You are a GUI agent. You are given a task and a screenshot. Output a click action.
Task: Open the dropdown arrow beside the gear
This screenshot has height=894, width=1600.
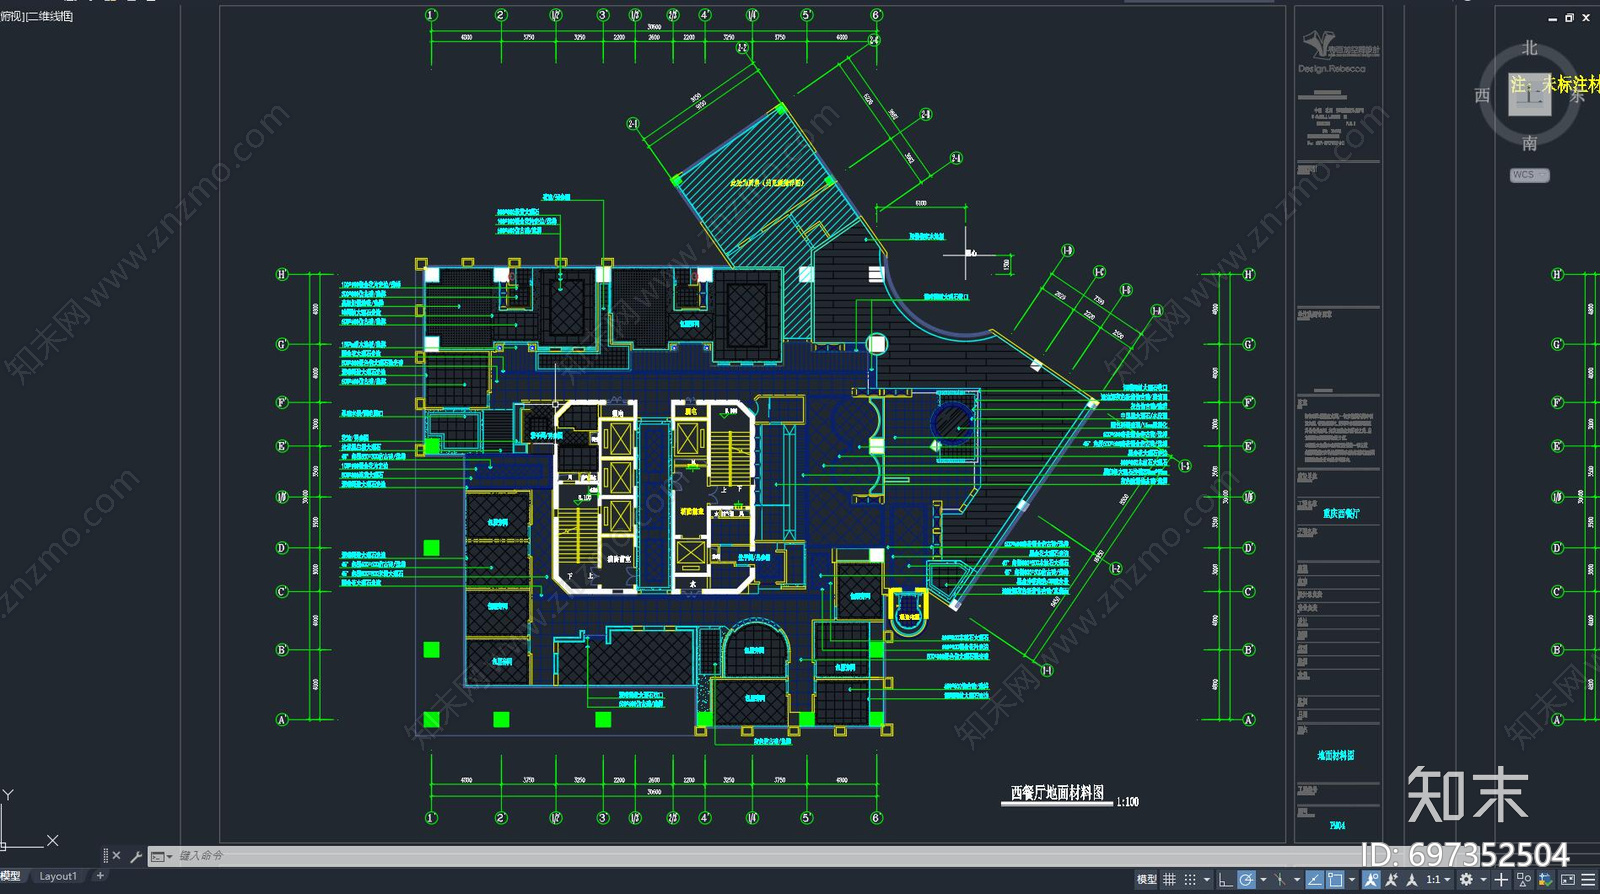pyautogui.click(x=1483, y=880)
